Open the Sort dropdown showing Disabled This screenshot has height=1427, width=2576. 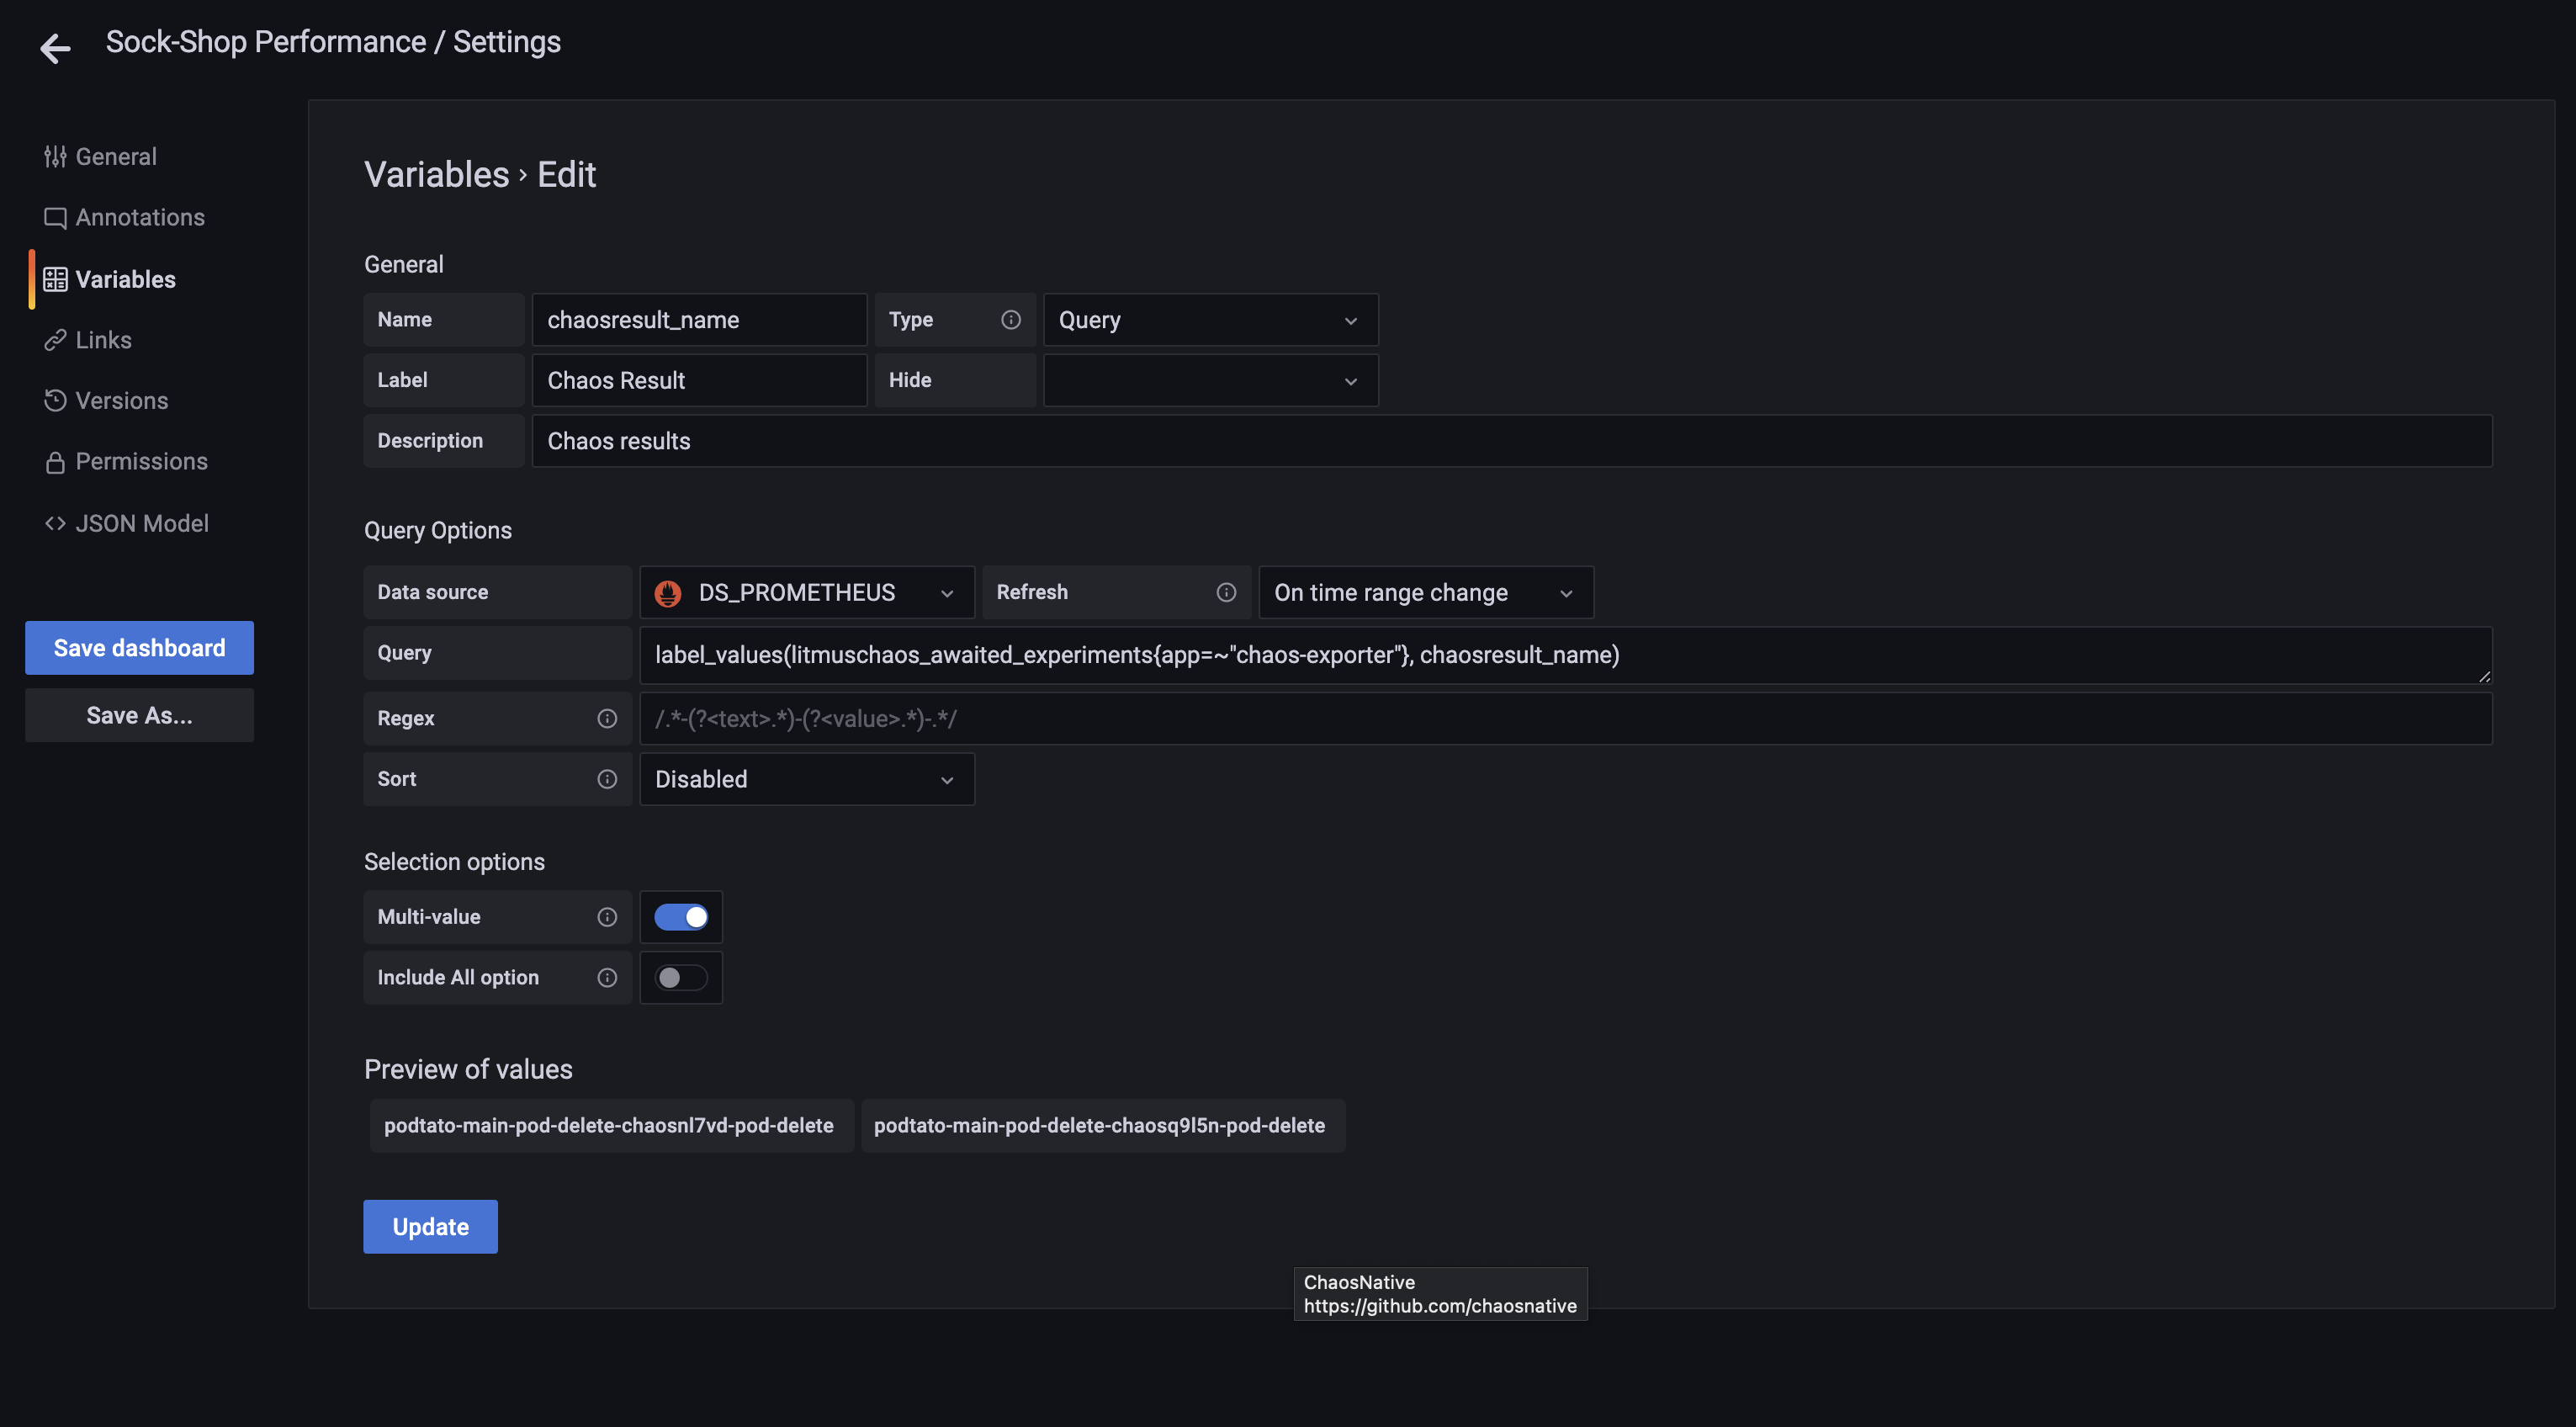[806, 779]
